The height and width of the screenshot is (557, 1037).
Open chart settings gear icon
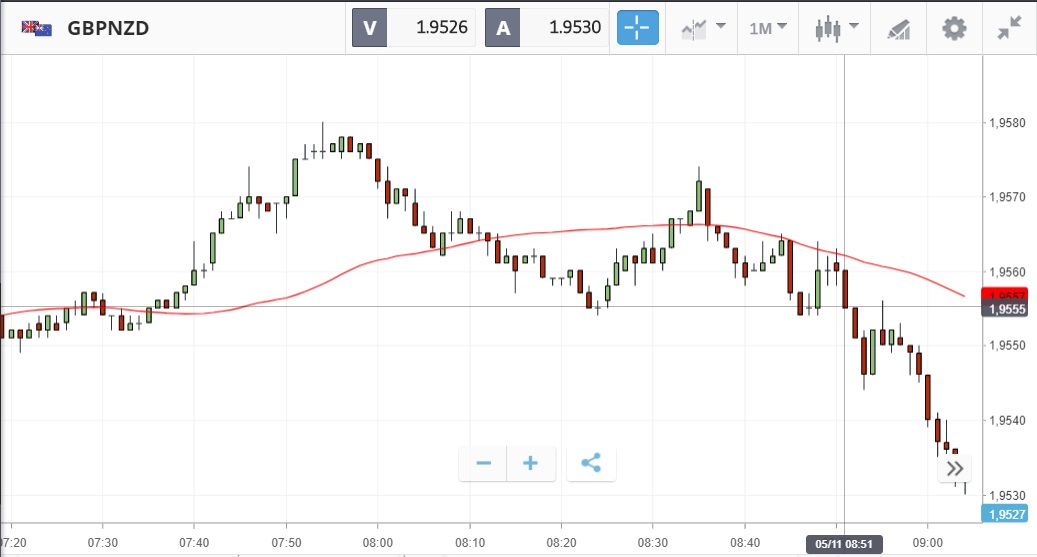[x=955, y=28]
